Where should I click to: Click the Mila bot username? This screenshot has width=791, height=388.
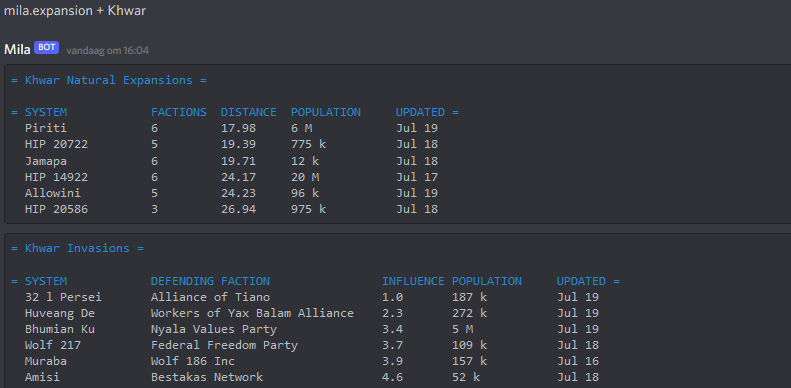point(17,49)
